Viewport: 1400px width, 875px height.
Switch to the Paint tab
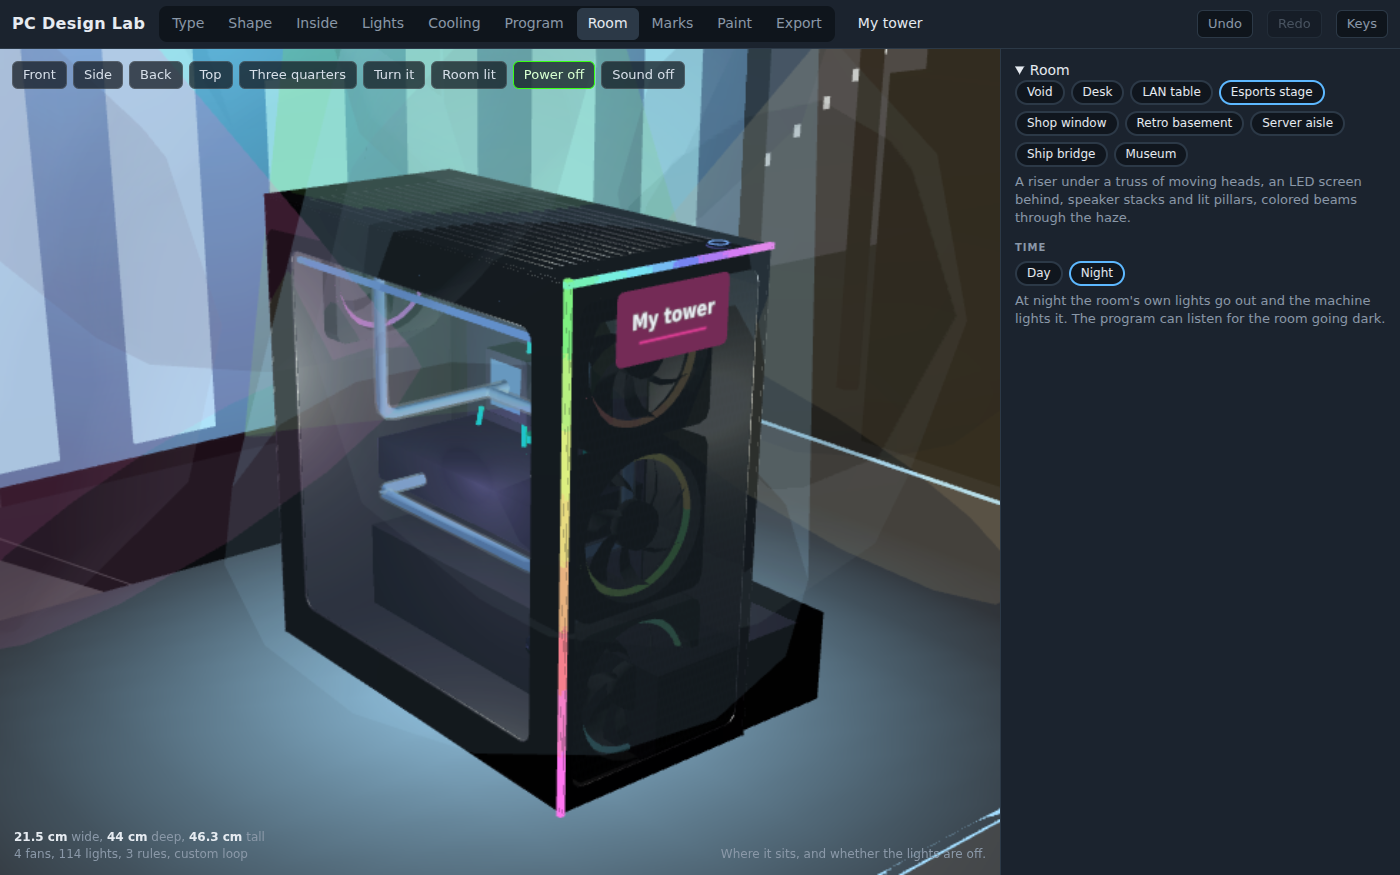coord(735,23)
